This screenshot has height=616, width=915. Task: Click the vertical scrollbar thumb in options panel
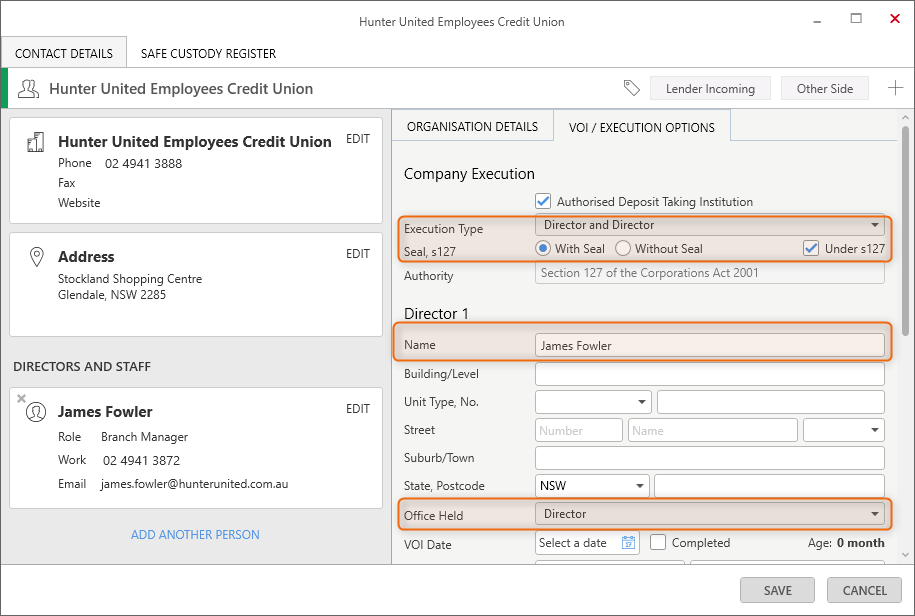coord(905,230)
